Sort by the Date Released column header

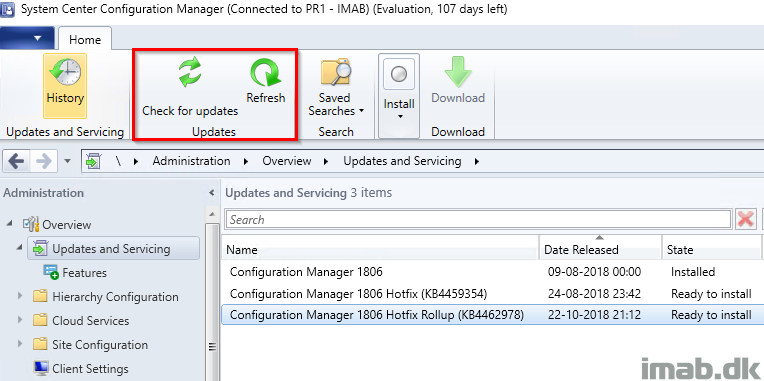[x=600, y=247]
